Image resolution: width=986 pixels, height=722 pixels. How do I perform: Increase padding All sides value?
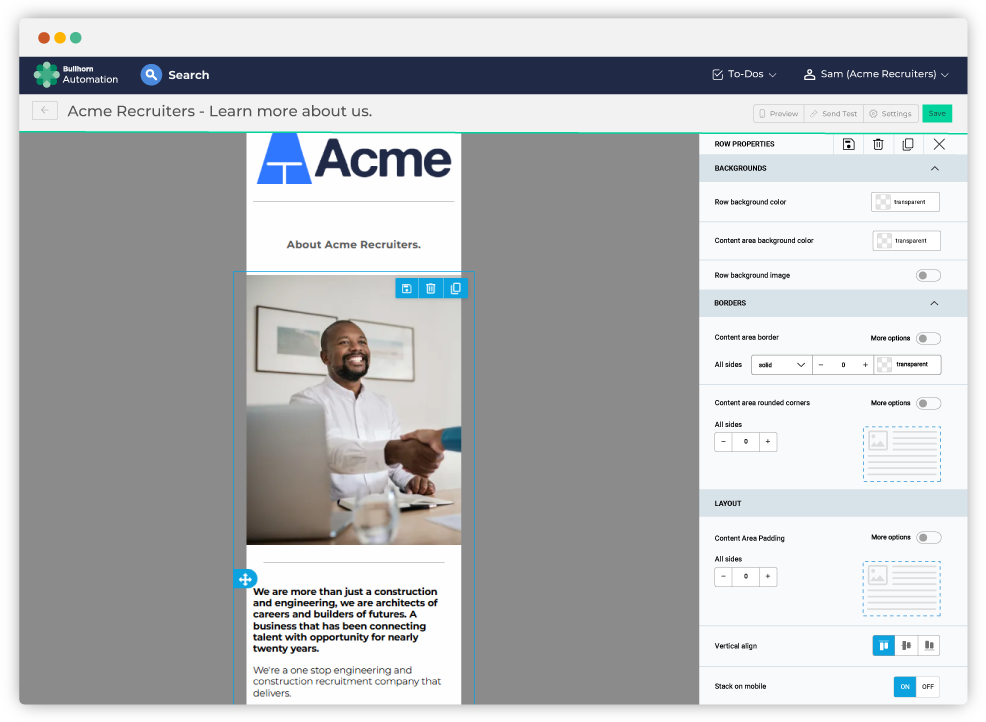coord(768,576)
